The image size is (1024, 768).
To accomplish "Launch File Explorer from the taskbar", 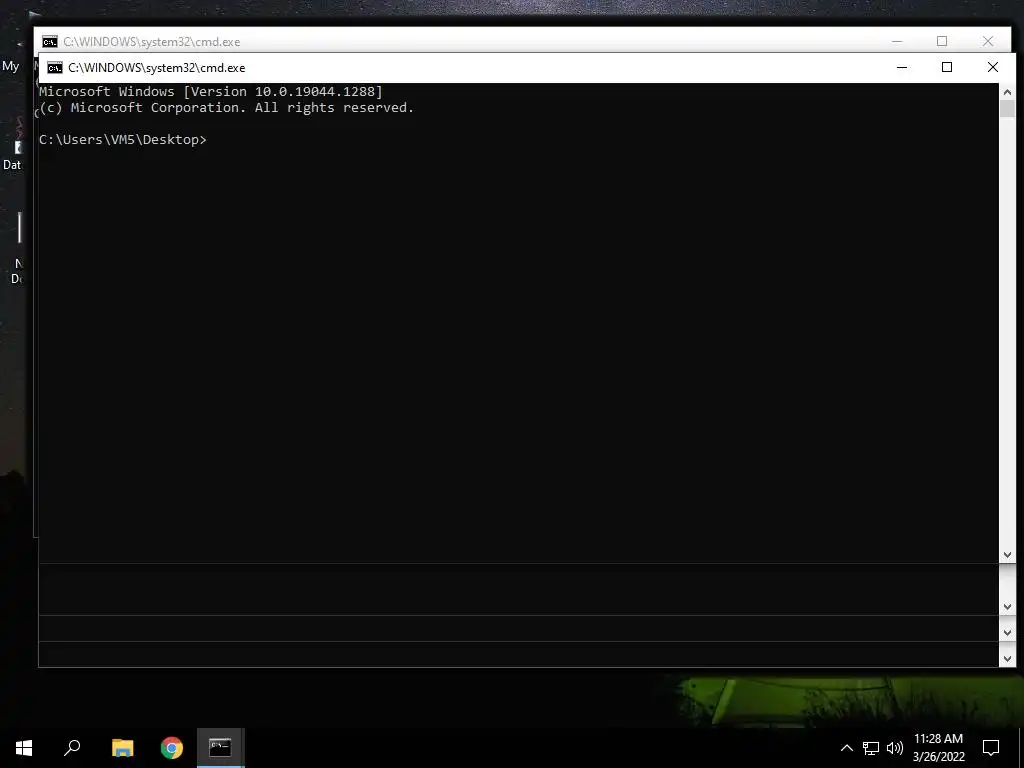I will coord(122,748).
